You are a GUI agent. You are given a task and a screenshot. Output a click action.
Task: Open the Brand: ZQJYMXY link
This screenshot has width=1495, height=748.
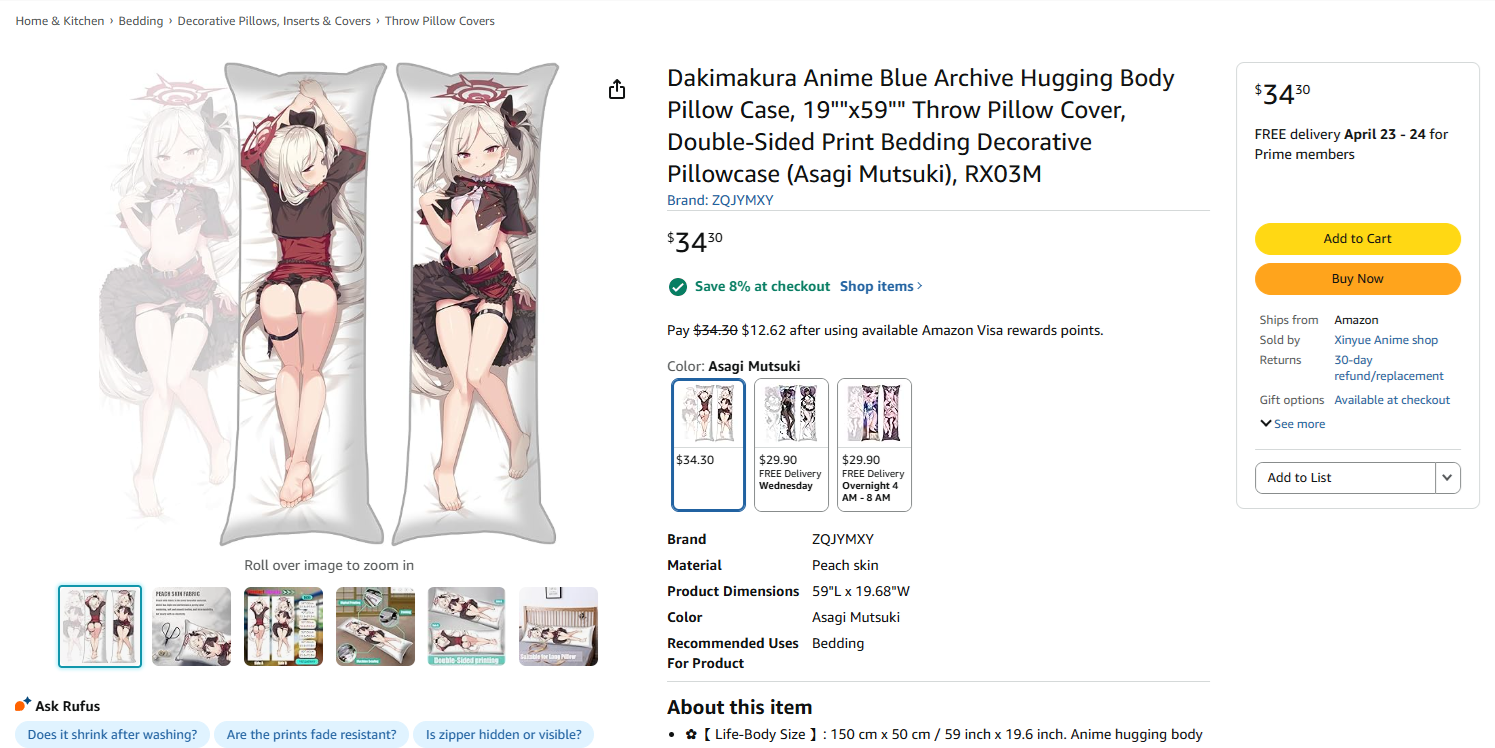720,200
